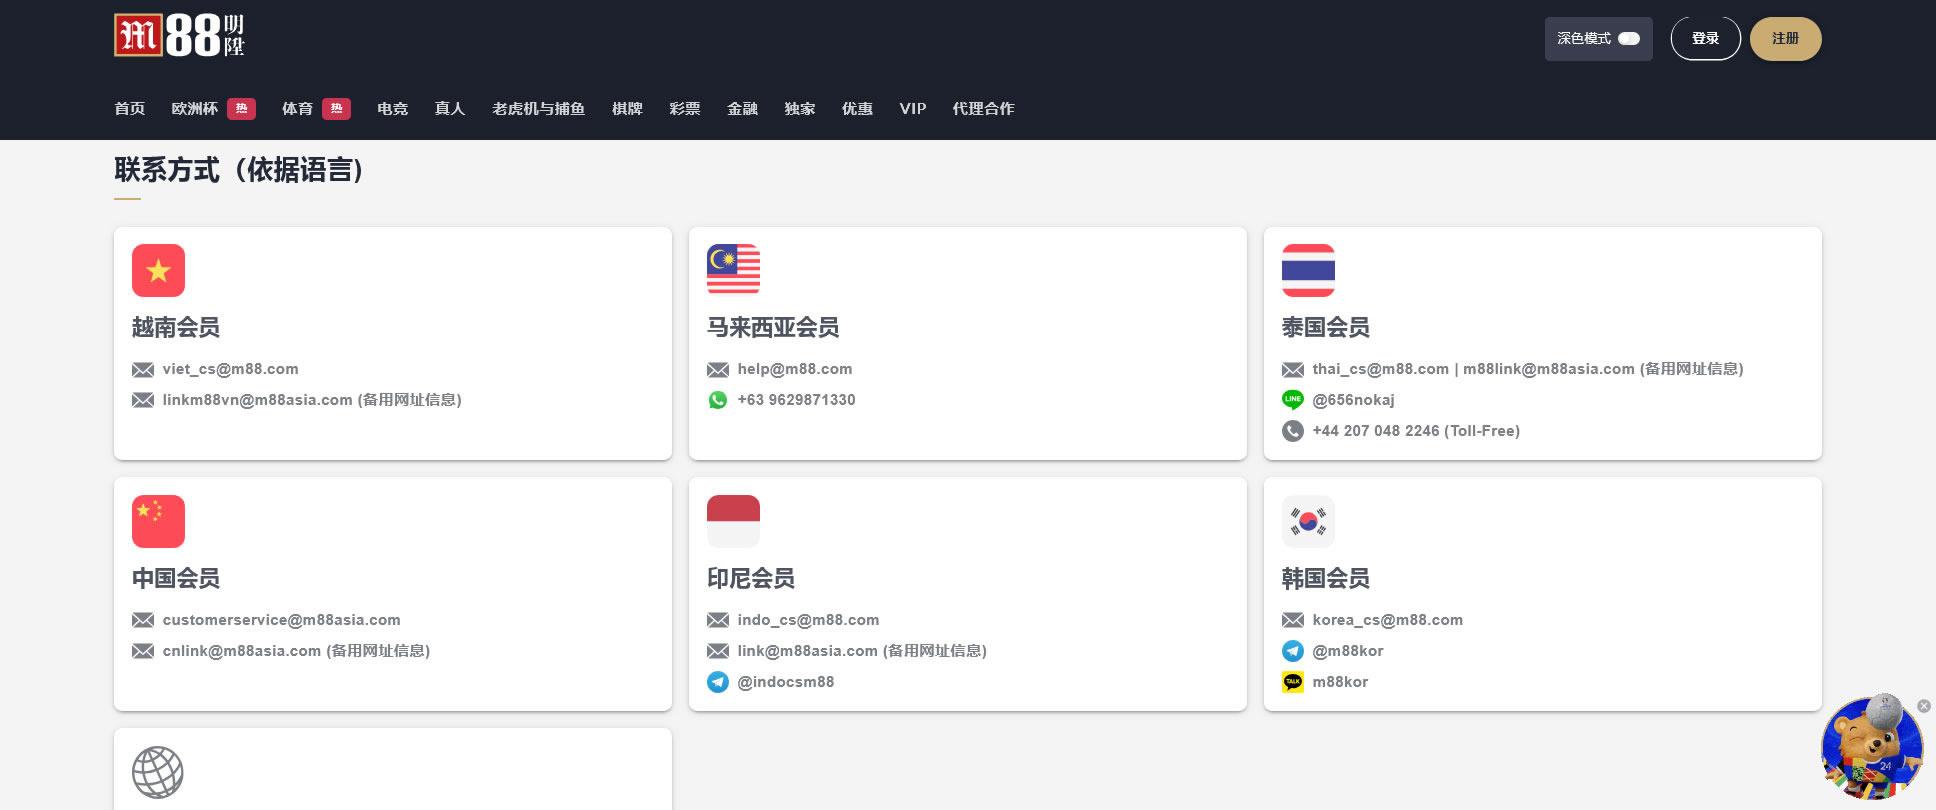The width and height of the screenshot is (1936, 810).
Task: Click the viet_cs@m88.com email link
Action: click(231, 369)
